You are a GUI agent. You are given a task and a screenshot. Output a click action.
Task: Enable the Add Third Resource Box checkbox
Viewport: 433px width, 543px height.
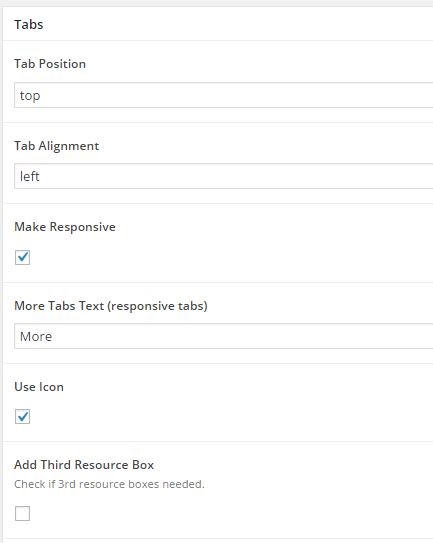click(x=23, y=513)
